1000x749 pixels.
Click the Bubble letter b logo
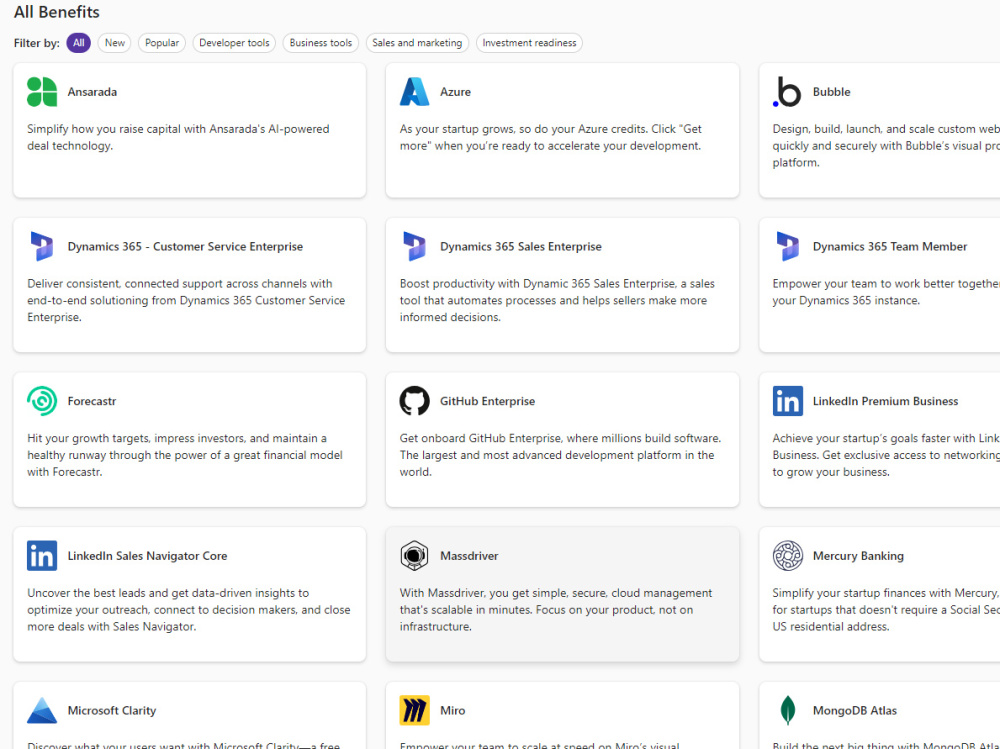[787, 92]
